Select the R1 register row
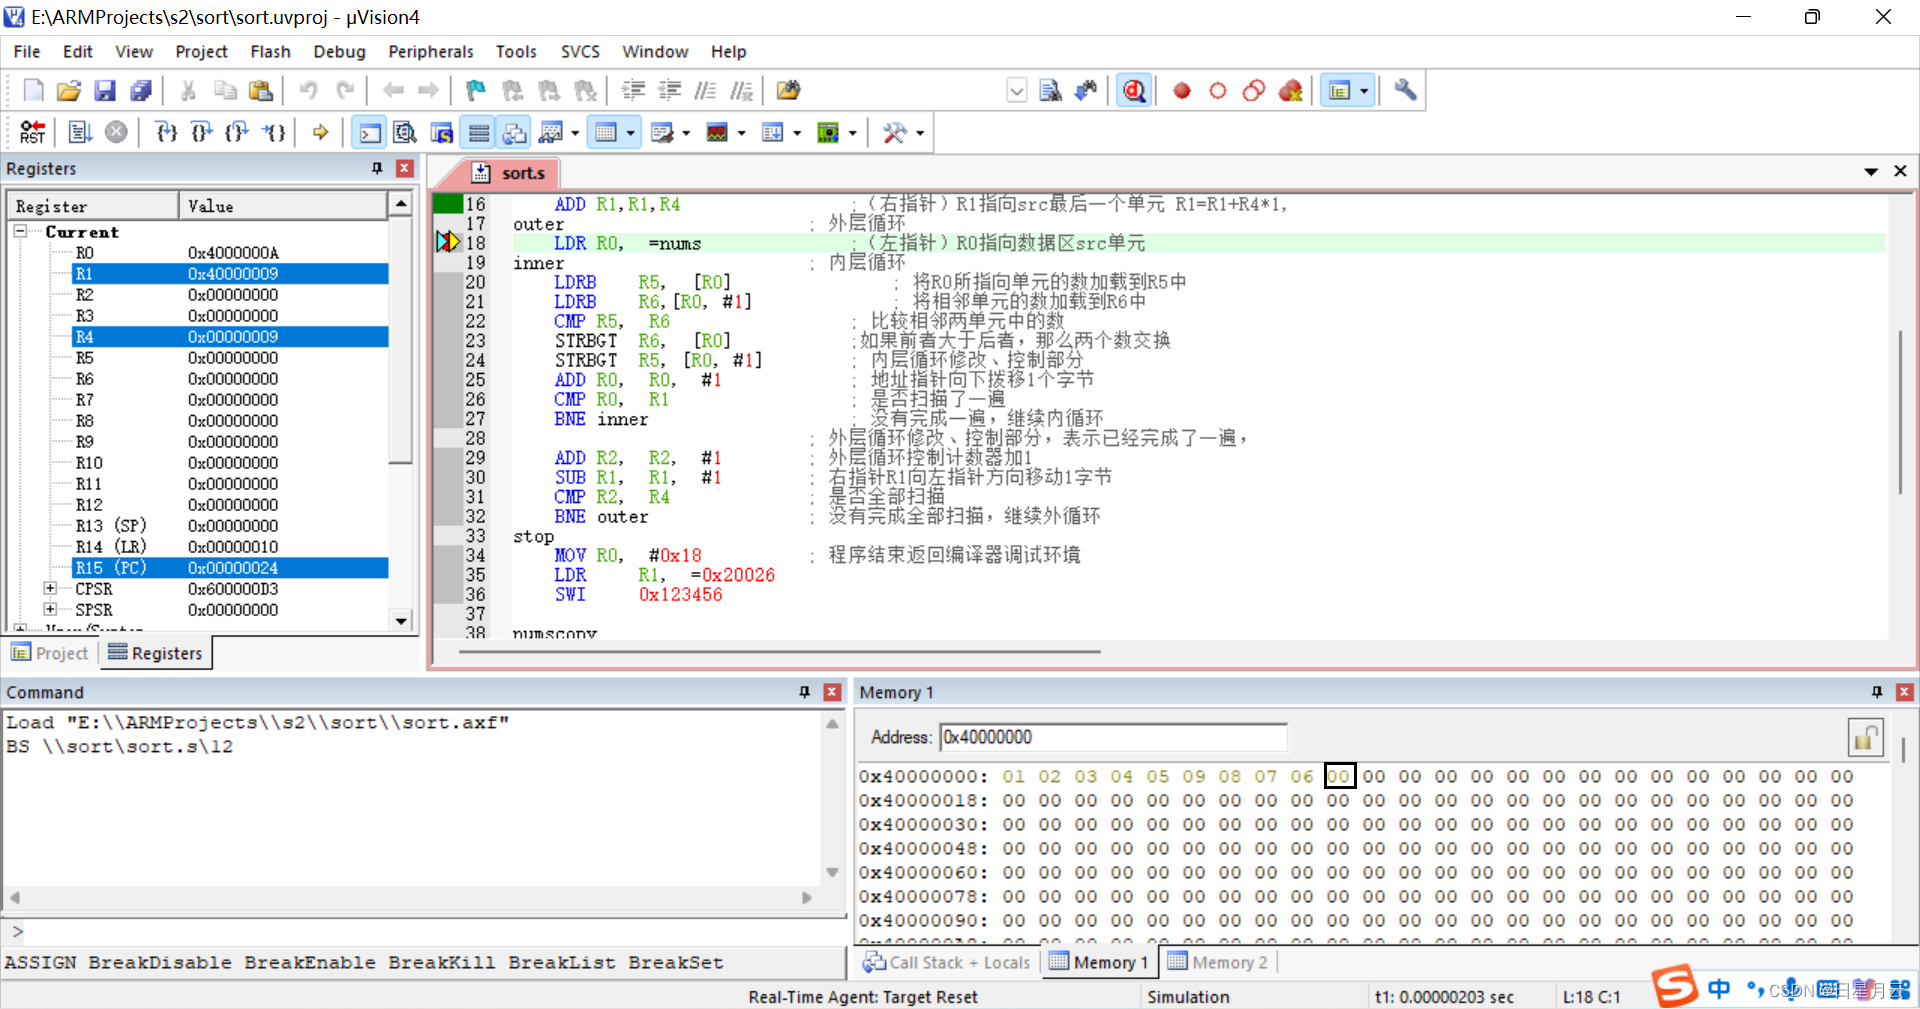The height and width of the screenshot is (1009, 1920). (x=230, y=273)
